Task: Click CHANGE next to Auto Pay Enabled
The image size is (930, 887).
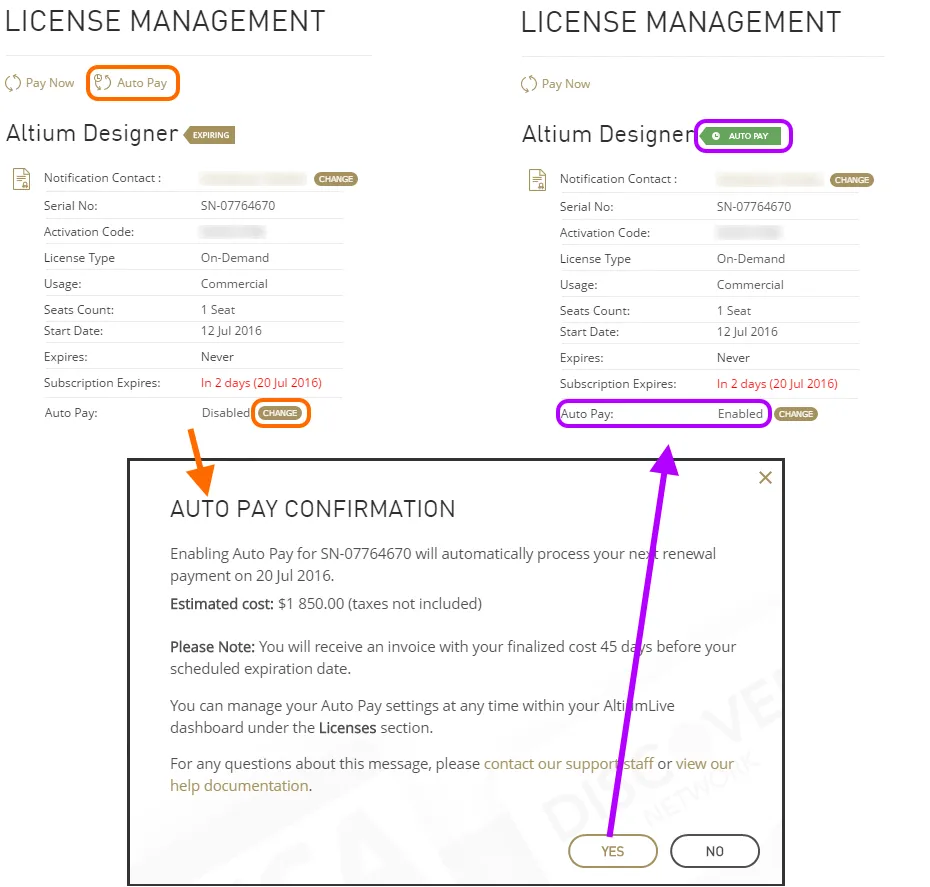Action: coord(795,414)
